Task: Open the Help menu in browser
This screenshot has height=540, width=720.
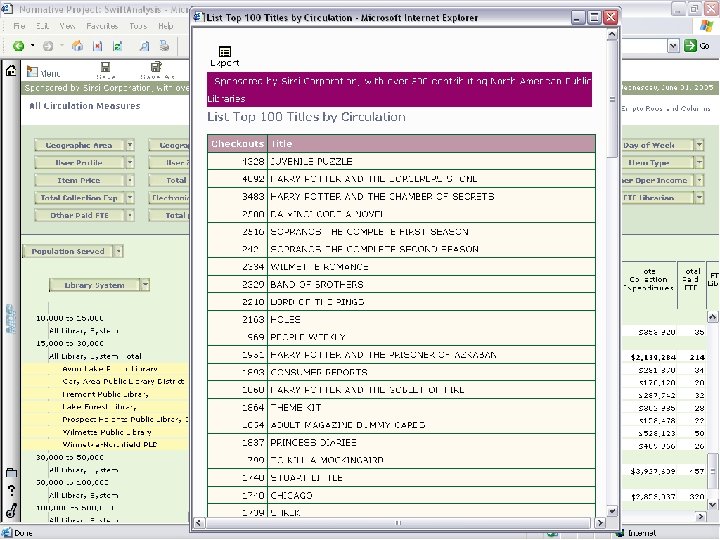Action: (165, 26)
